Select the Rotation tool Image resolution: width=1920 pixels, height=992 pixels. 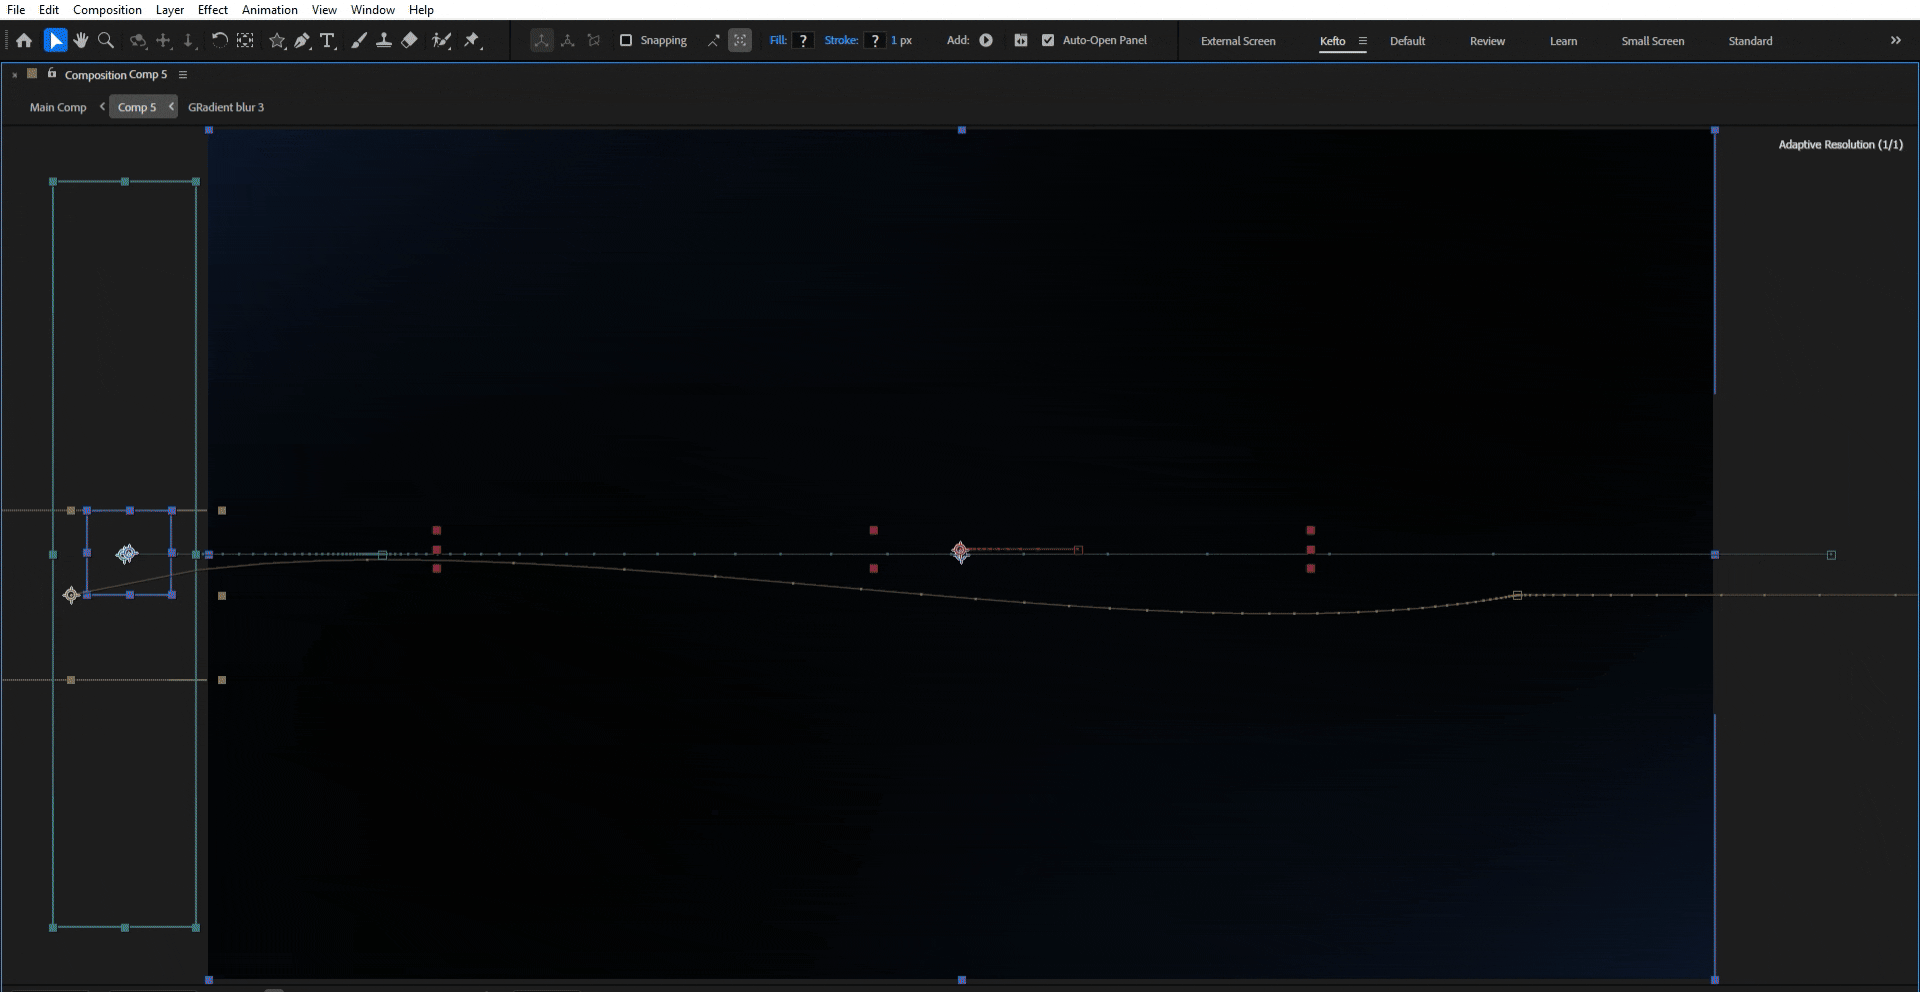click(219, 41)
